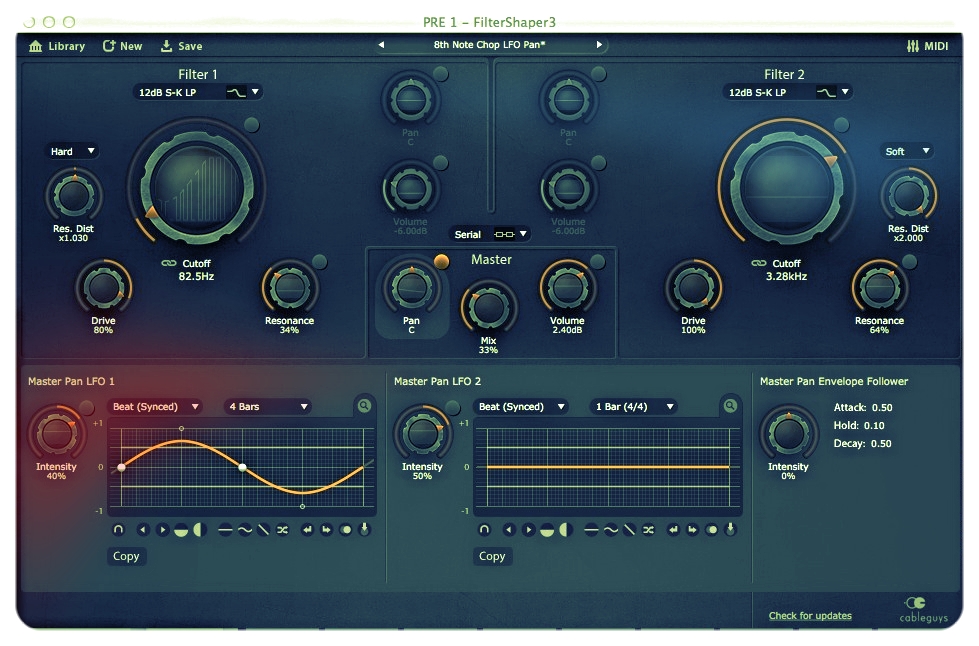
Task: Click the Master Mix knob
Action: [488, 306]
